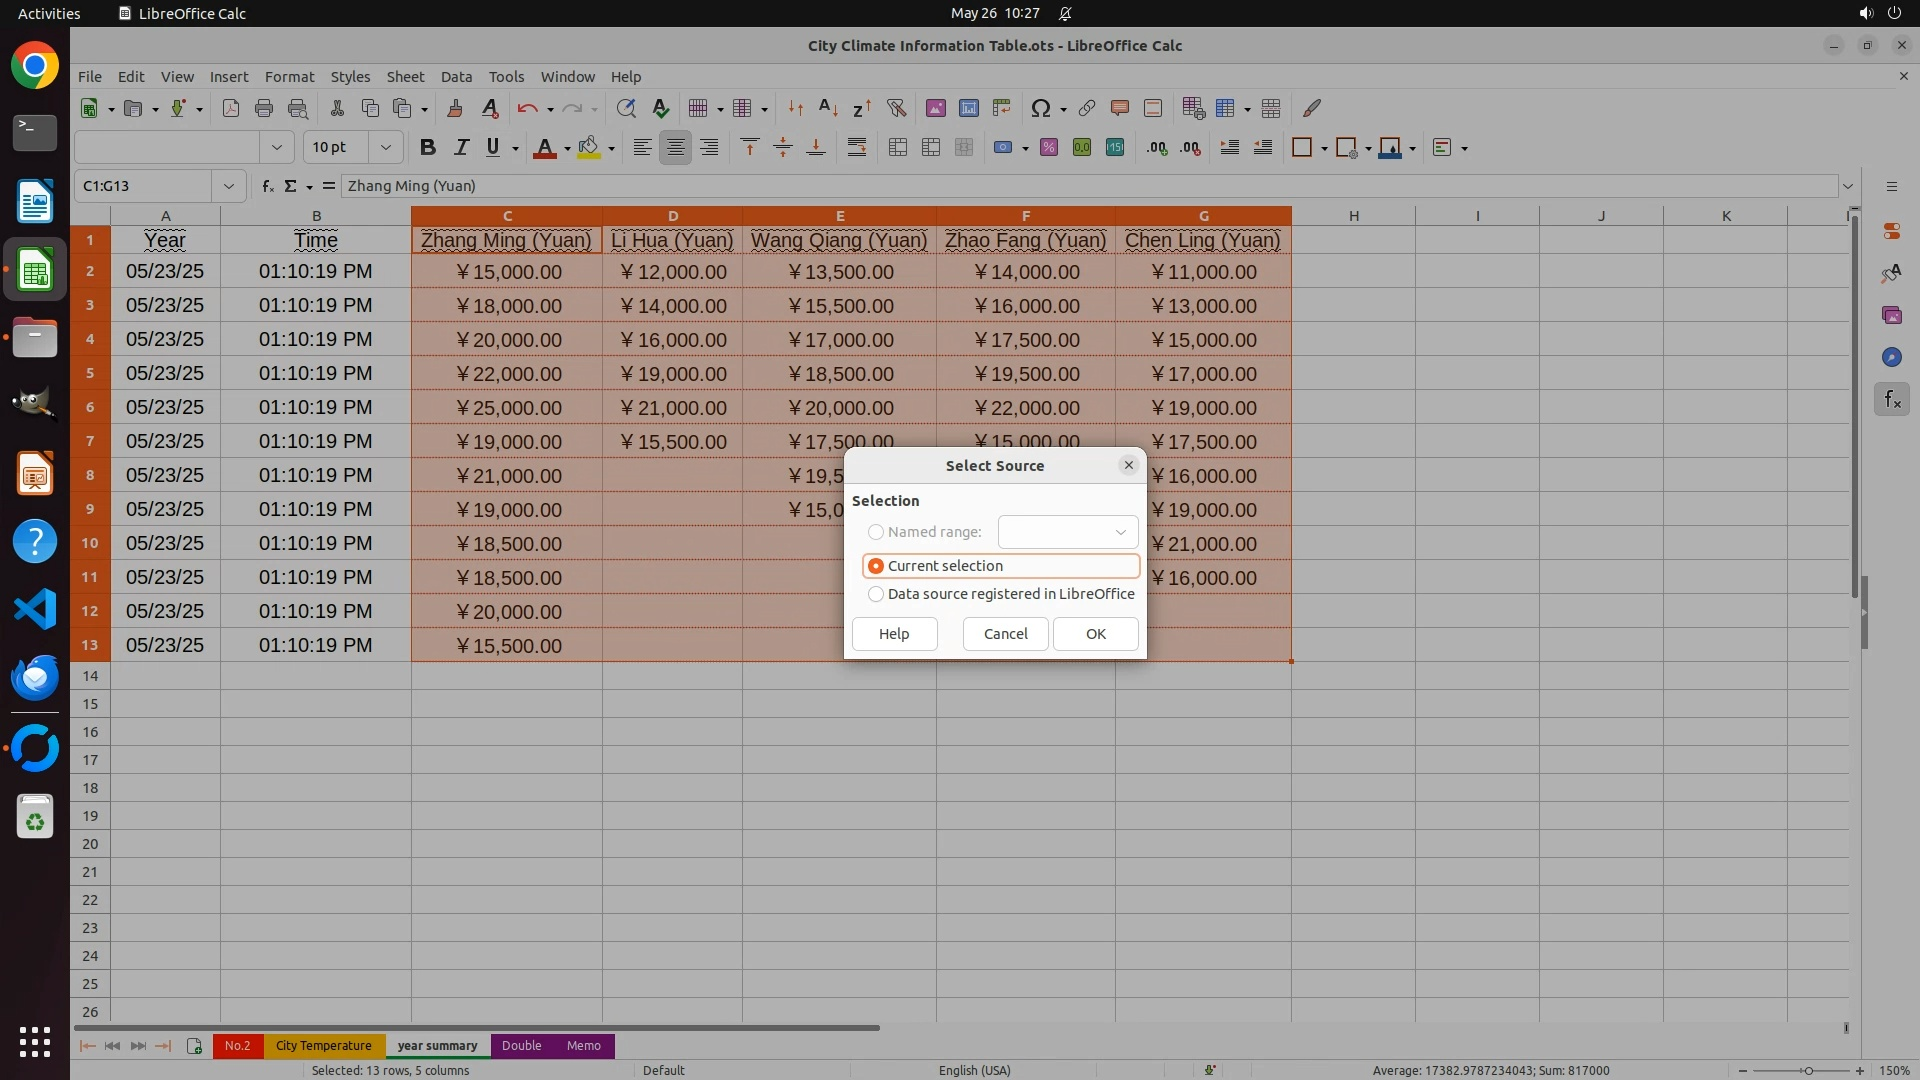The image size is (1920, 1080).
Task: Switch to the City Temperature sheet tab
Action: pos(323,1046)
